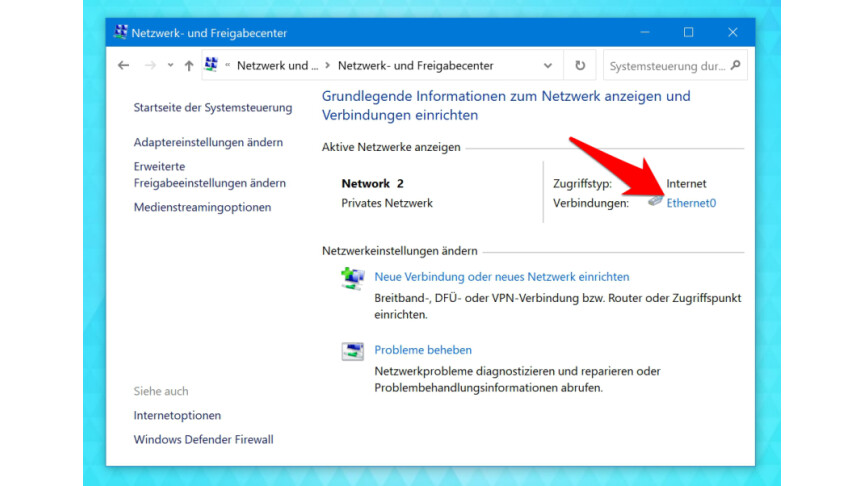Viewport: 864px width, 486px height.
Task: Click the Ethernet adapter icon beside Ethernet0
Action: click(655, 201)
